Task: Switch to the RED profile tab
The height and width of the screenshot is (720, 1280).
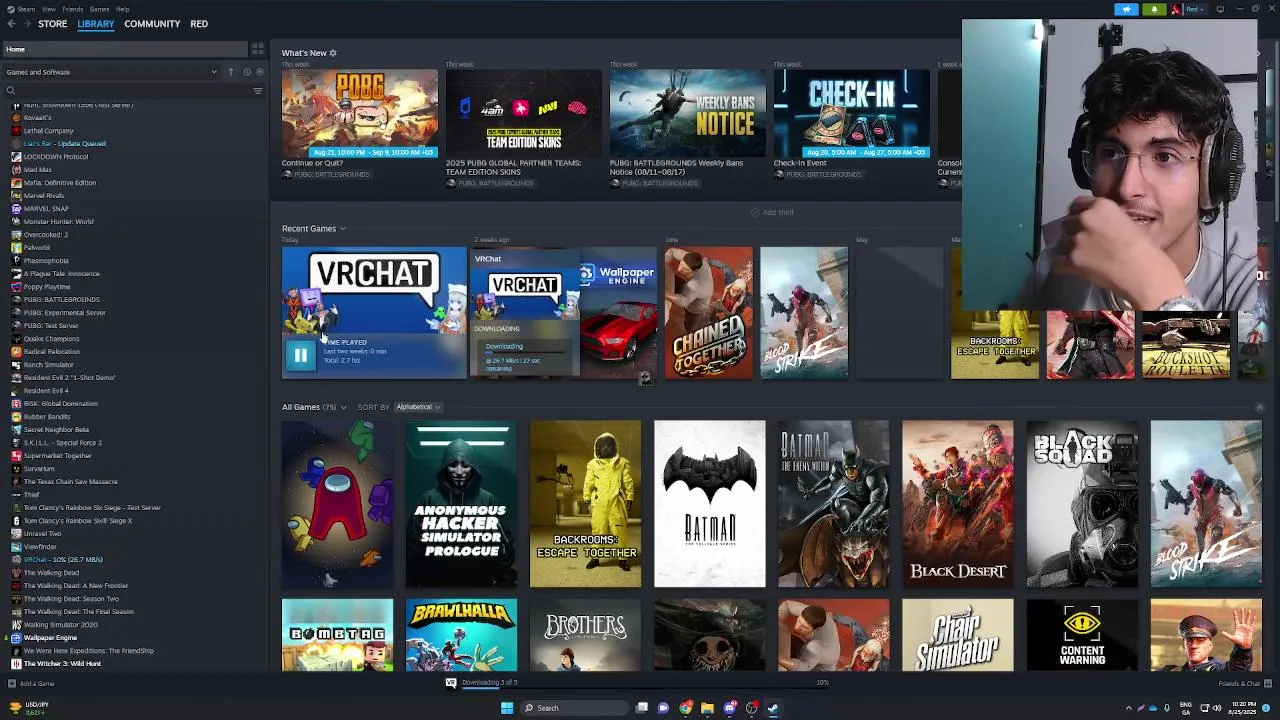Action: 199,24
